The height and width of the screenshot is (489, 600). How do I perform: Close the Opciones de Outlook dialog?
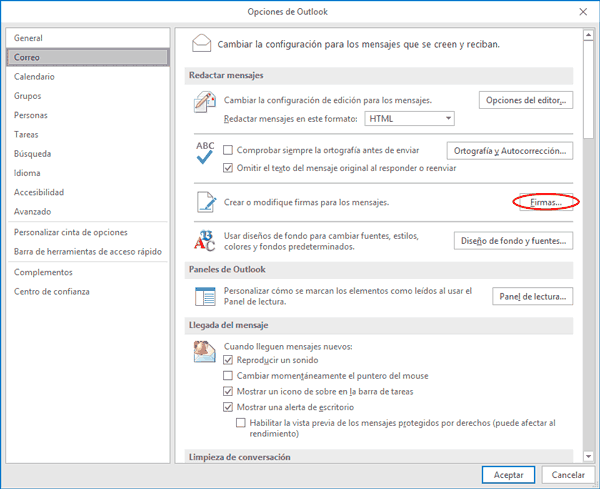(x=583, y=12)
